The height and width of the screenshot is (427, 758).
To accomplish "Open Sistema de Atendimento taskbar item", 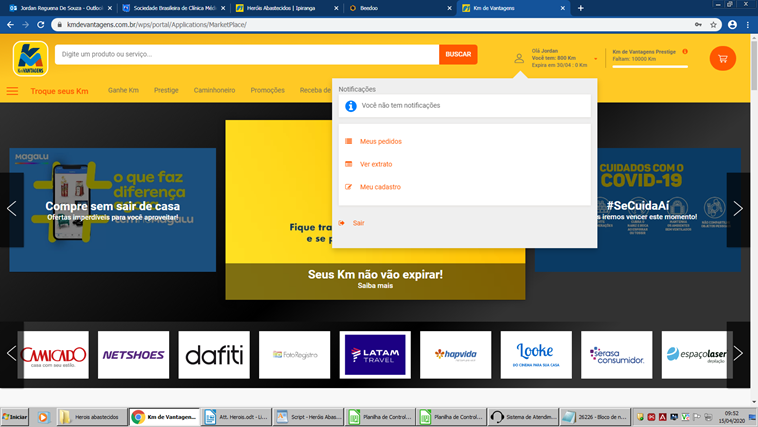I will pyautogui.click(x=523, y=417).
